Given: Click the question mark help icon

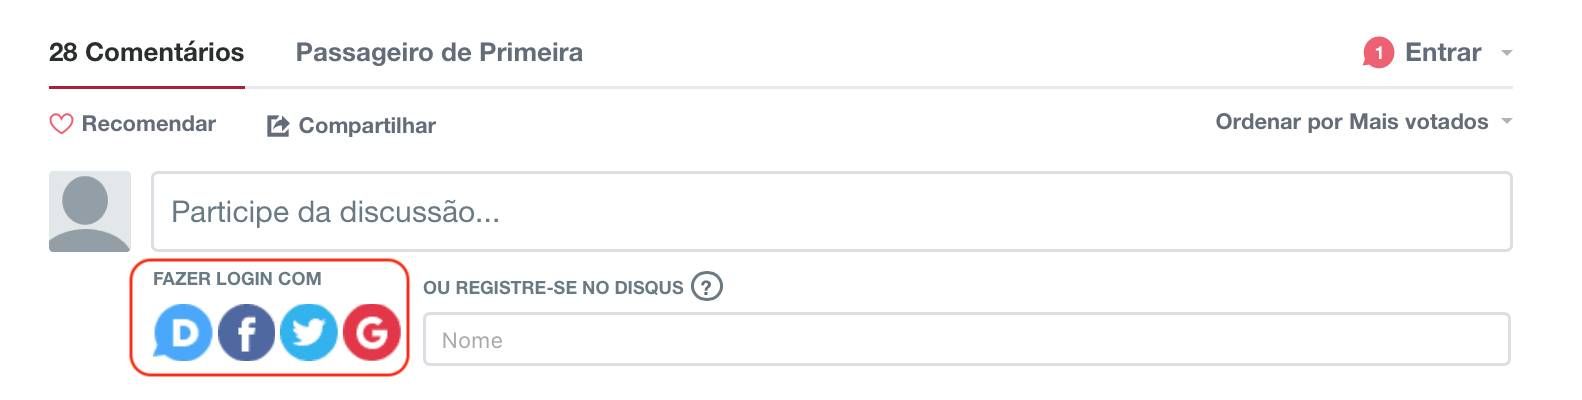Looking at the screenshot, I should (x=707, y=287).
